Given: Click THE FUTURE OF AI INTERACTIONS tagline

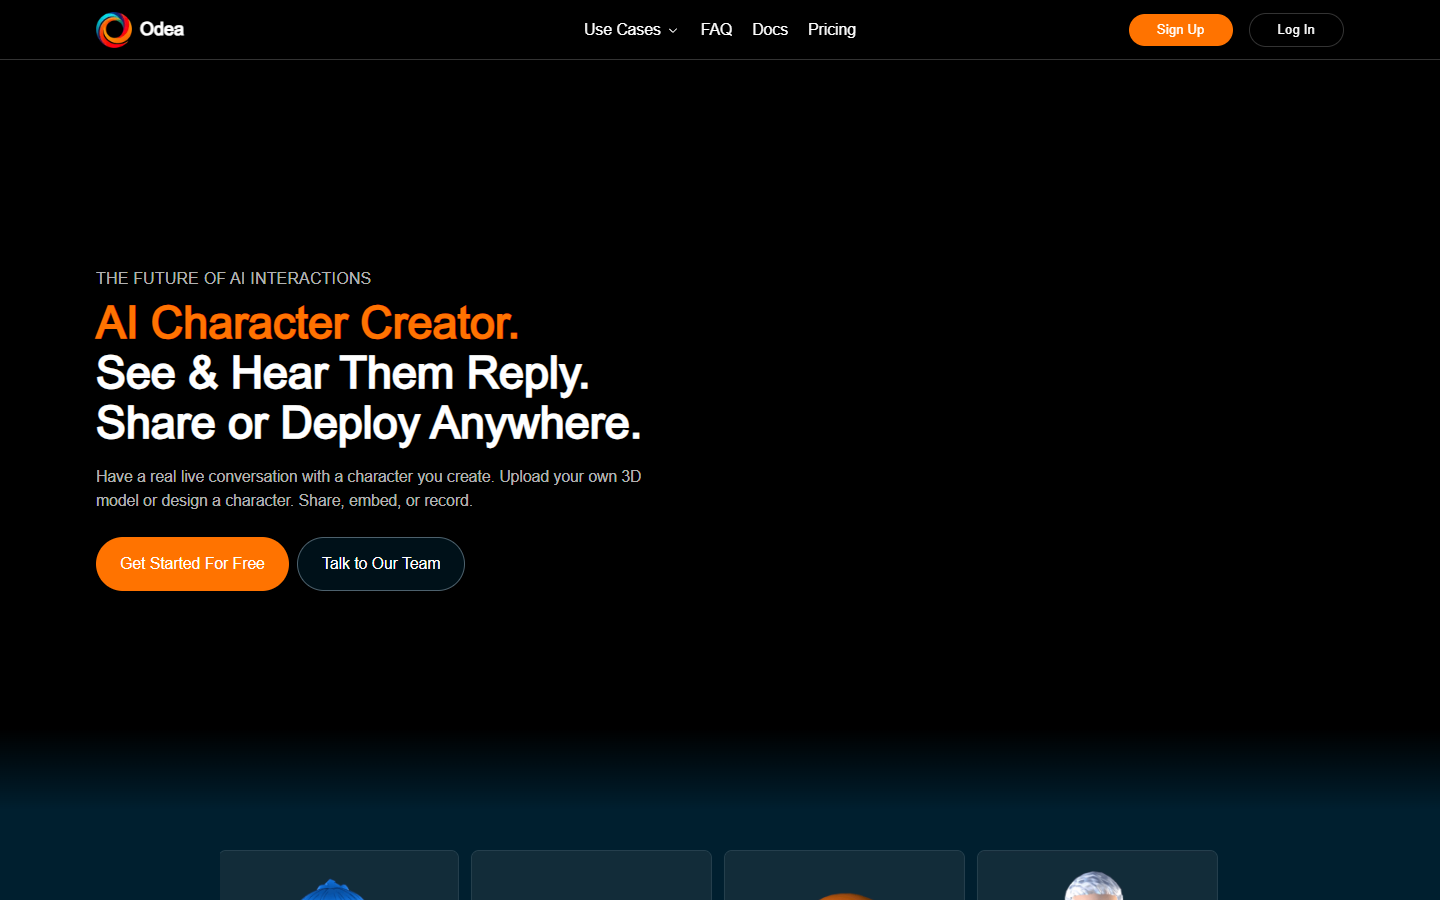Looking at the screenshot, I should pos(233,278).
